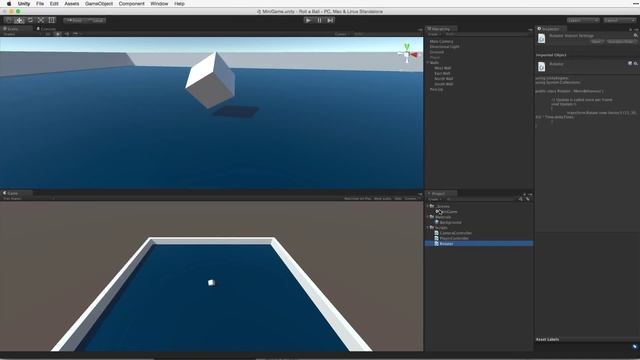Select the Rotate tool in toolbar
This screenshot has width=640, height=360.
click(x=30, y=20)
